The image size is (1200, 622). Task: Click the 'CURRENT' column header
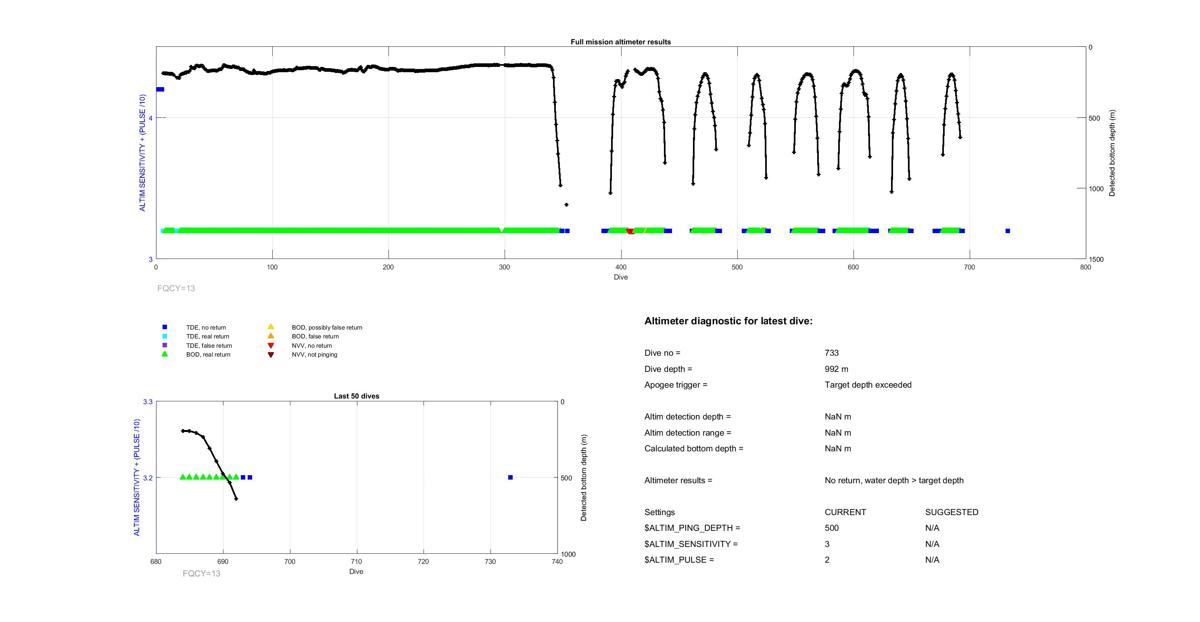click(x=845, y=513)
